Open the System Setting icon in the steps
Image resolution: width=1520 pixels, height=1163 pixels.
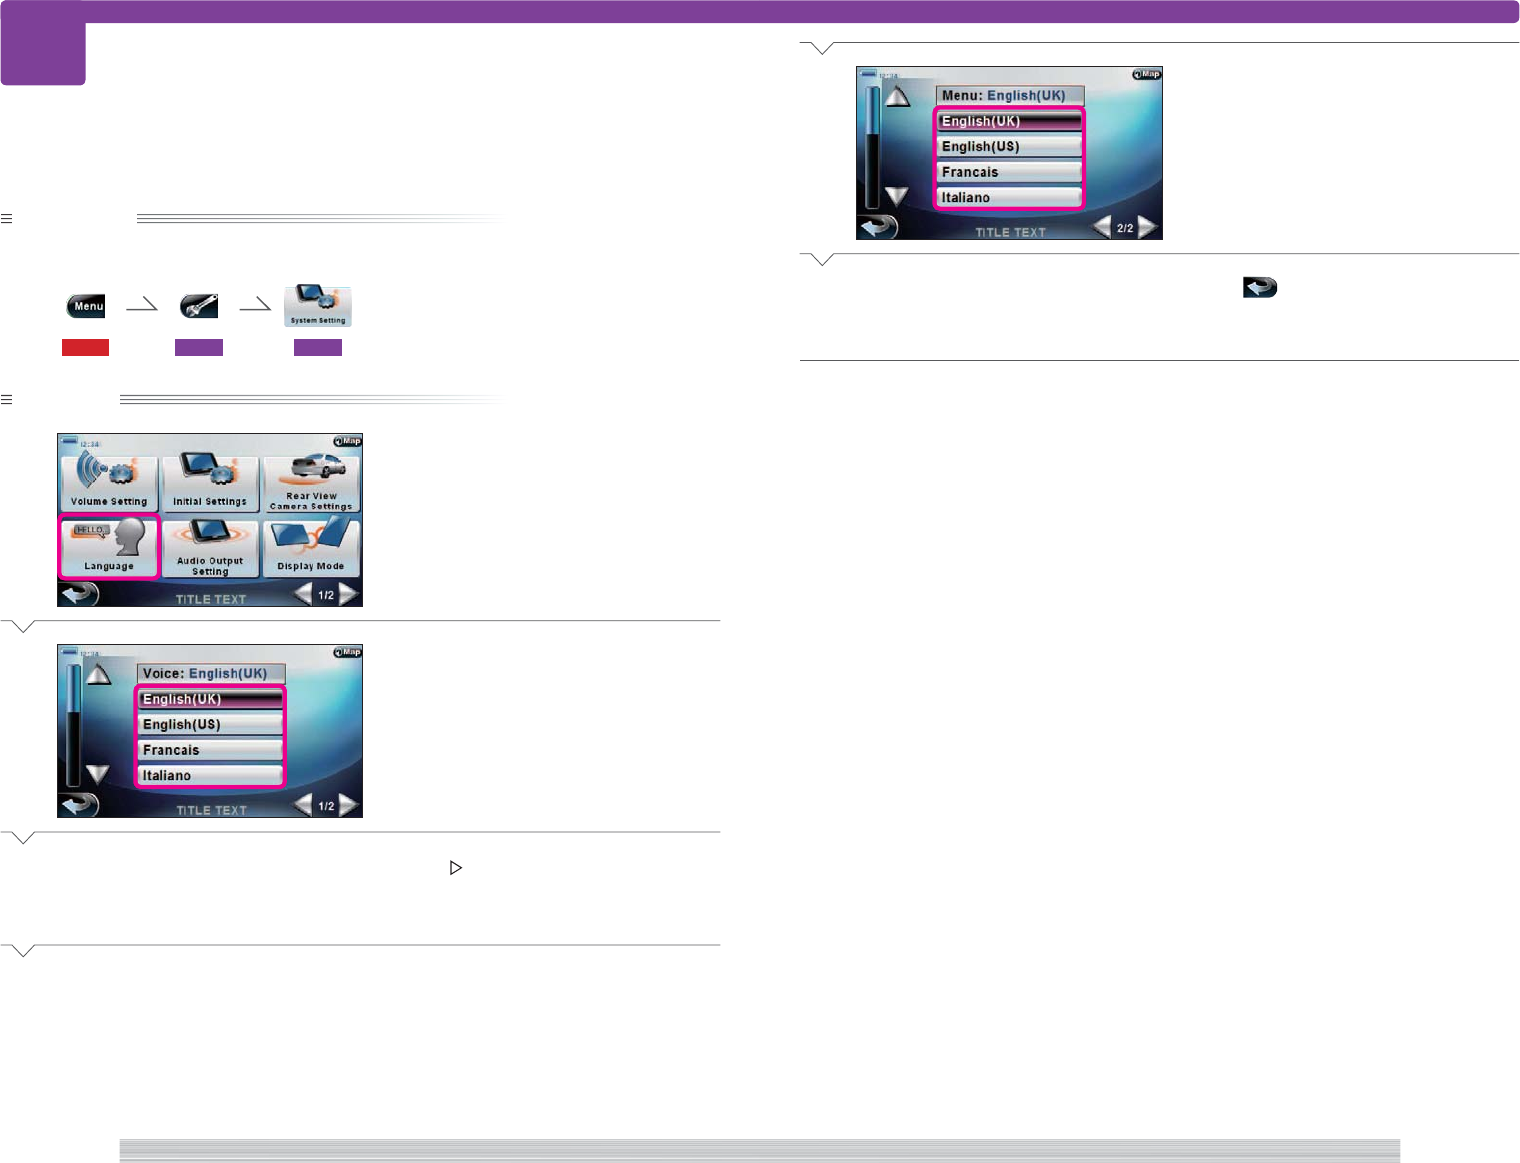point(318,306)
